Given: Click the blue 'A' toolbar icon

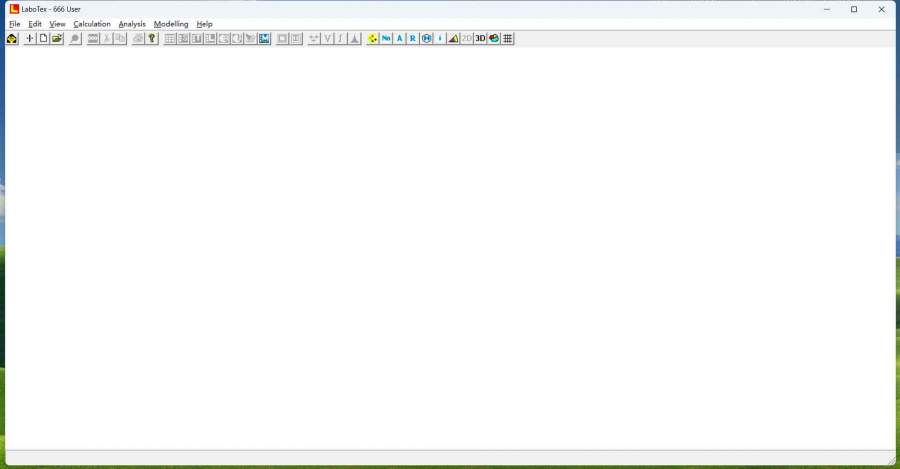Looking at the screenshot, I should pyautogui.click(x=399, y=38).
